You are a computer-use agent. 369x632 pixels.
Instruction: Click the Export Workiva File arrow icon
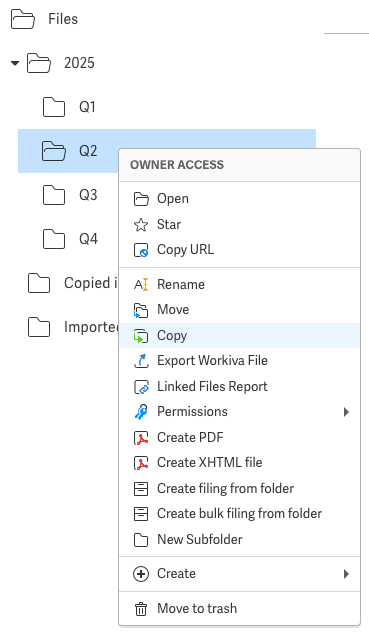[141, 361]
